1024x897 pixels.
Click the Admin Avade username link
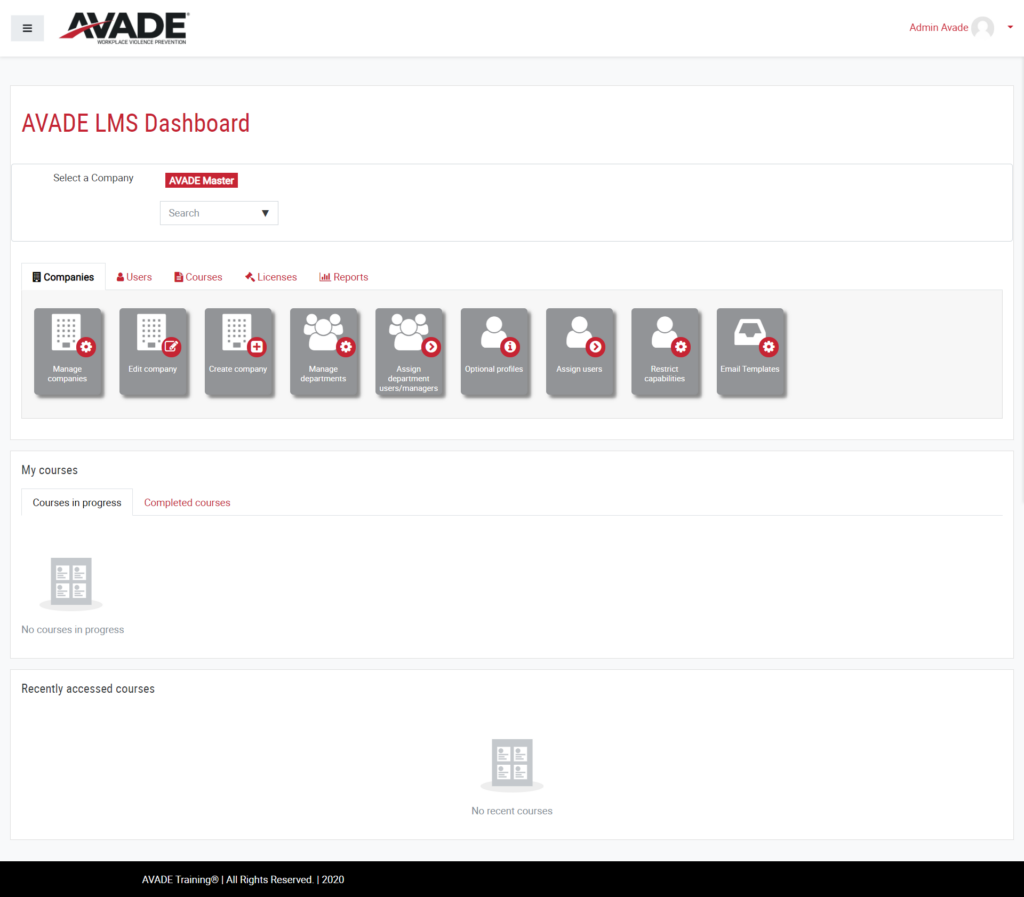pyautogui.click(x=938, y=27)
